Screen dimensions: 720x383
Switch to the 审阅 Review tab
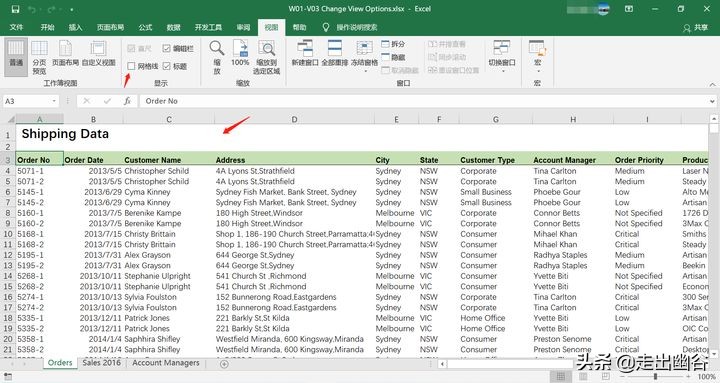(x=243, y=27)
